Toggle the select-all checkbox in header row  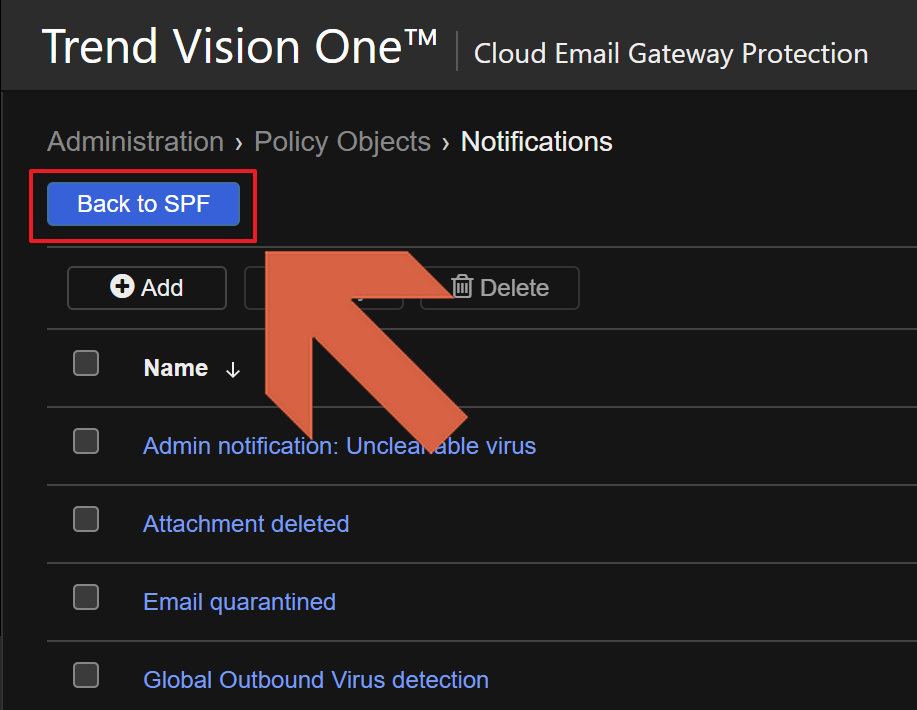[86, 363]
